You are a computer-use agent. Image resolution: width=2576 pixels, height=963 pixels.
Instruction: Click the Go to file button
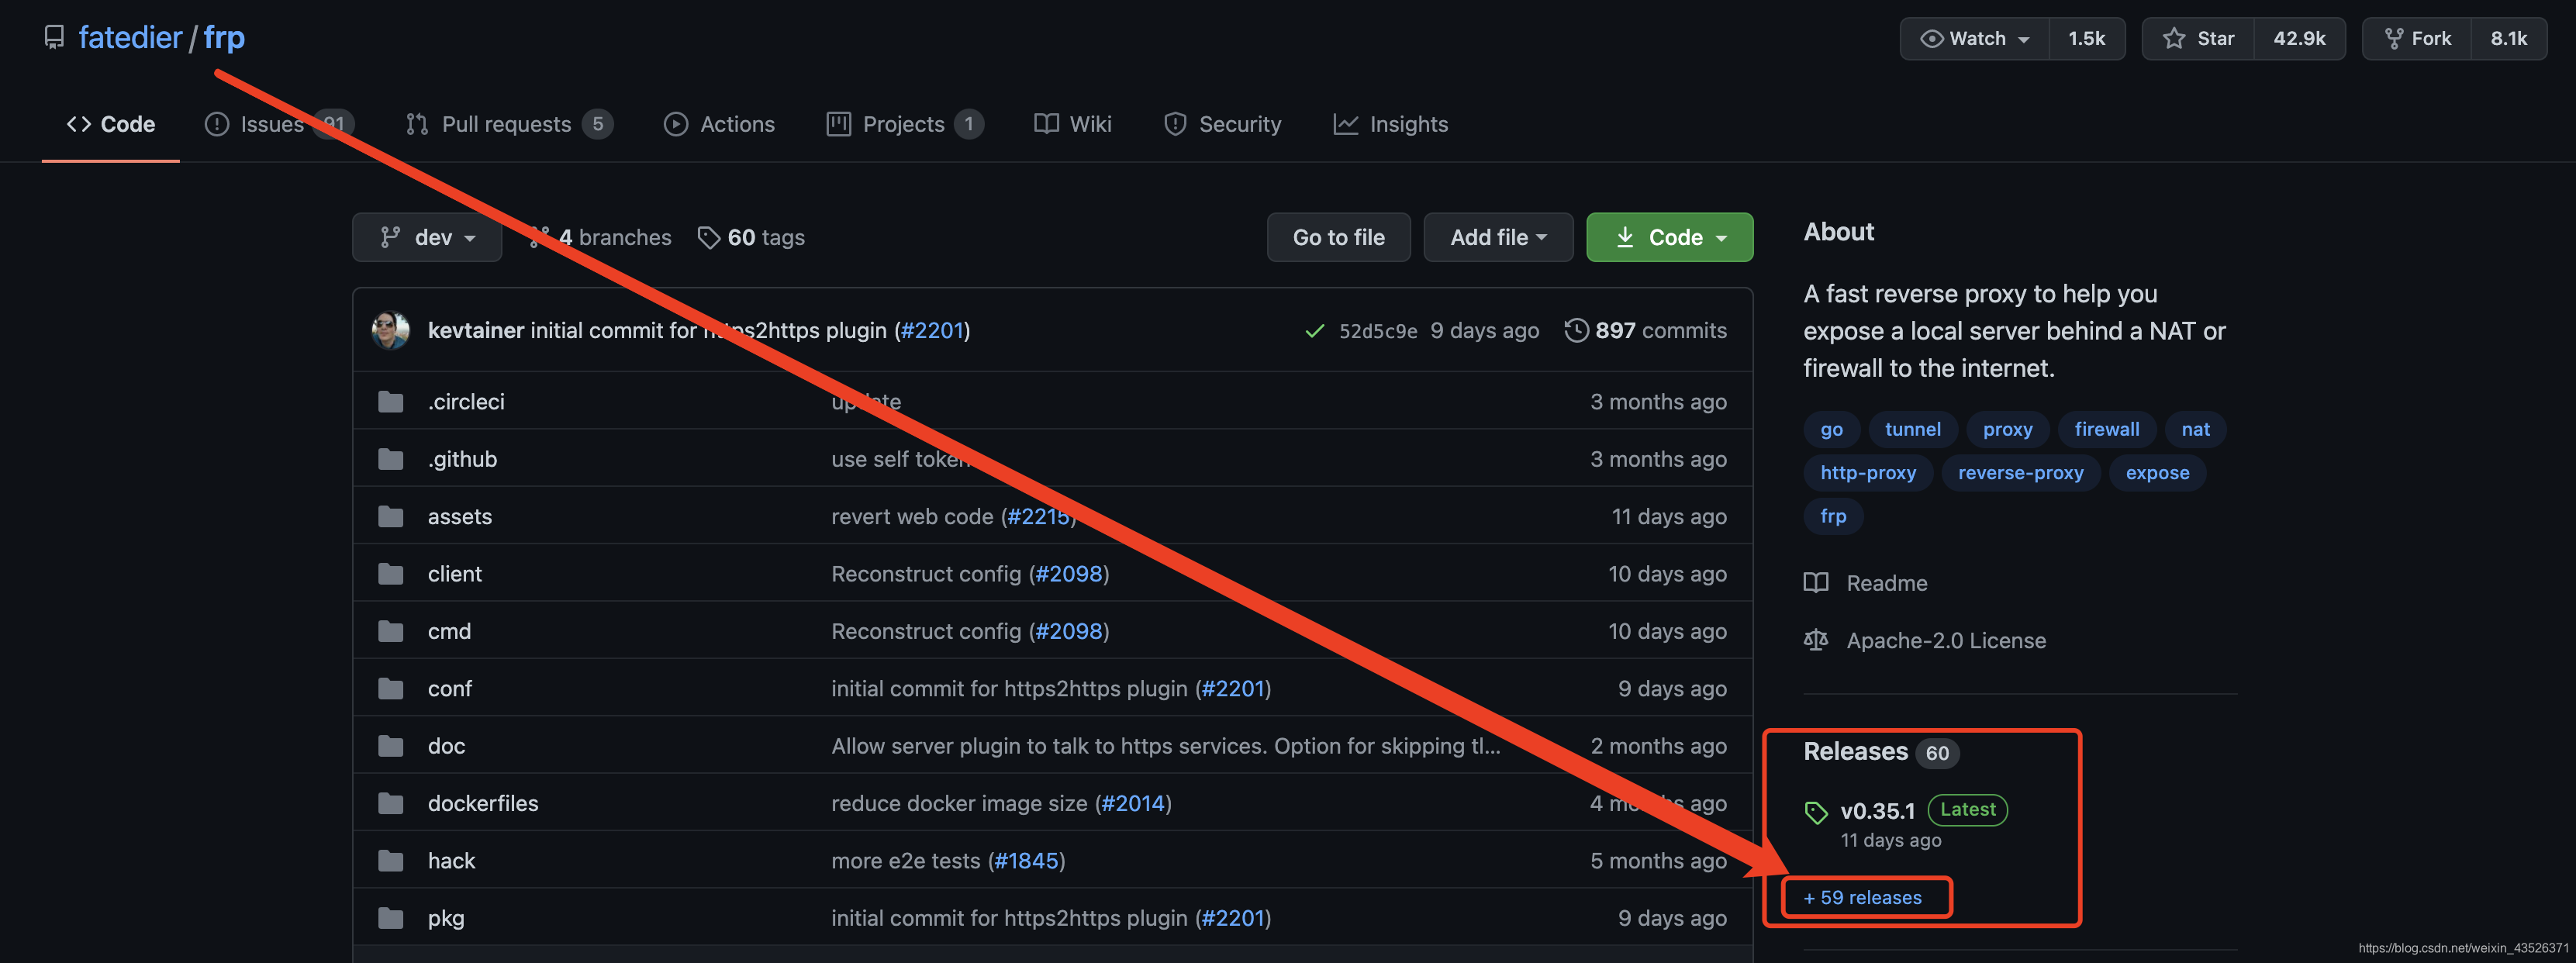pyautogui.click(x=1338, y=237)
